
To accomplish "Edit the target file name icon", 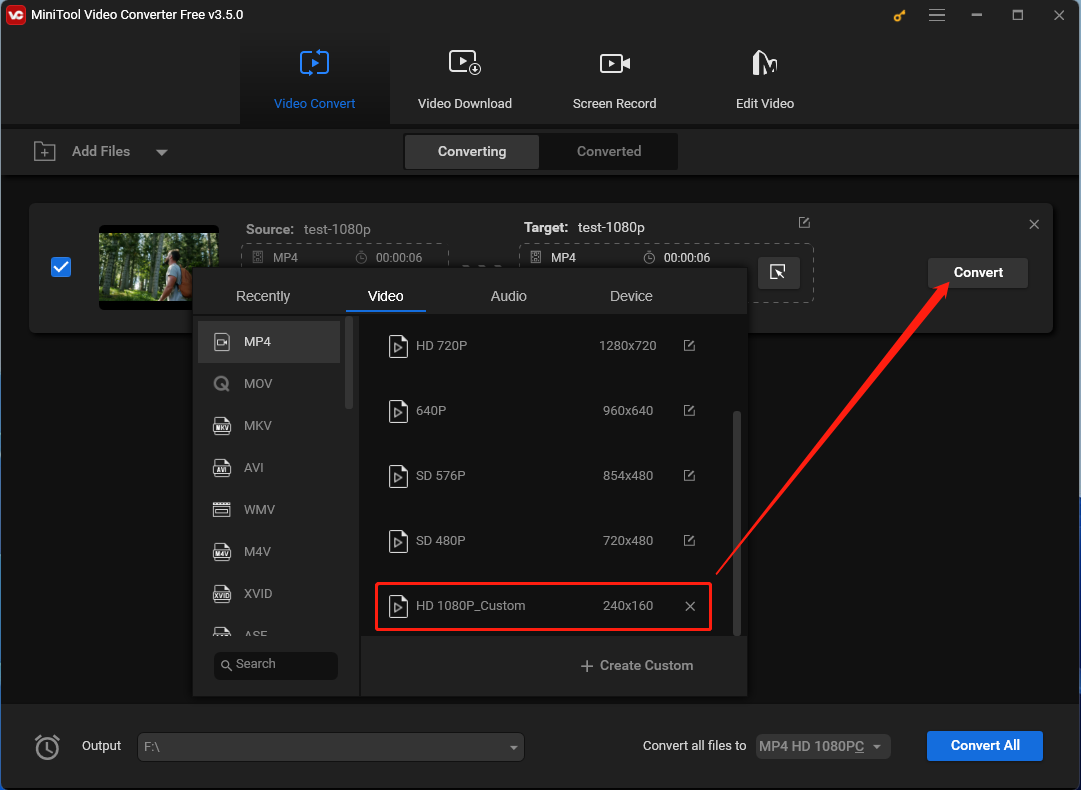I will tap(804, 223).
